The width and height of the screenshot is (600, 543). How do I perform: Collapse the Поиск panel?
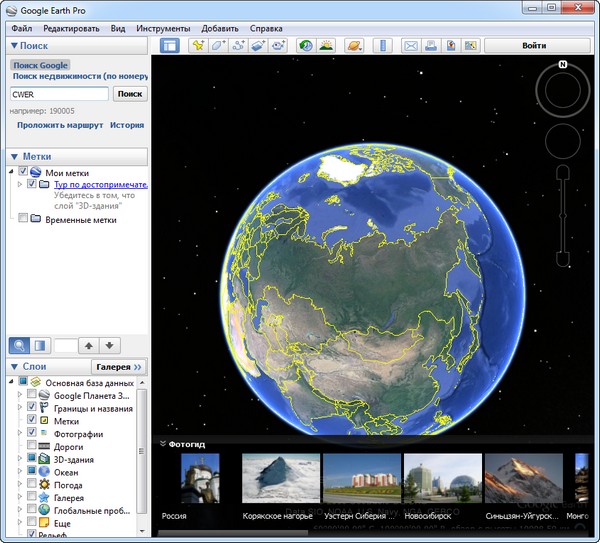[14, 46]
